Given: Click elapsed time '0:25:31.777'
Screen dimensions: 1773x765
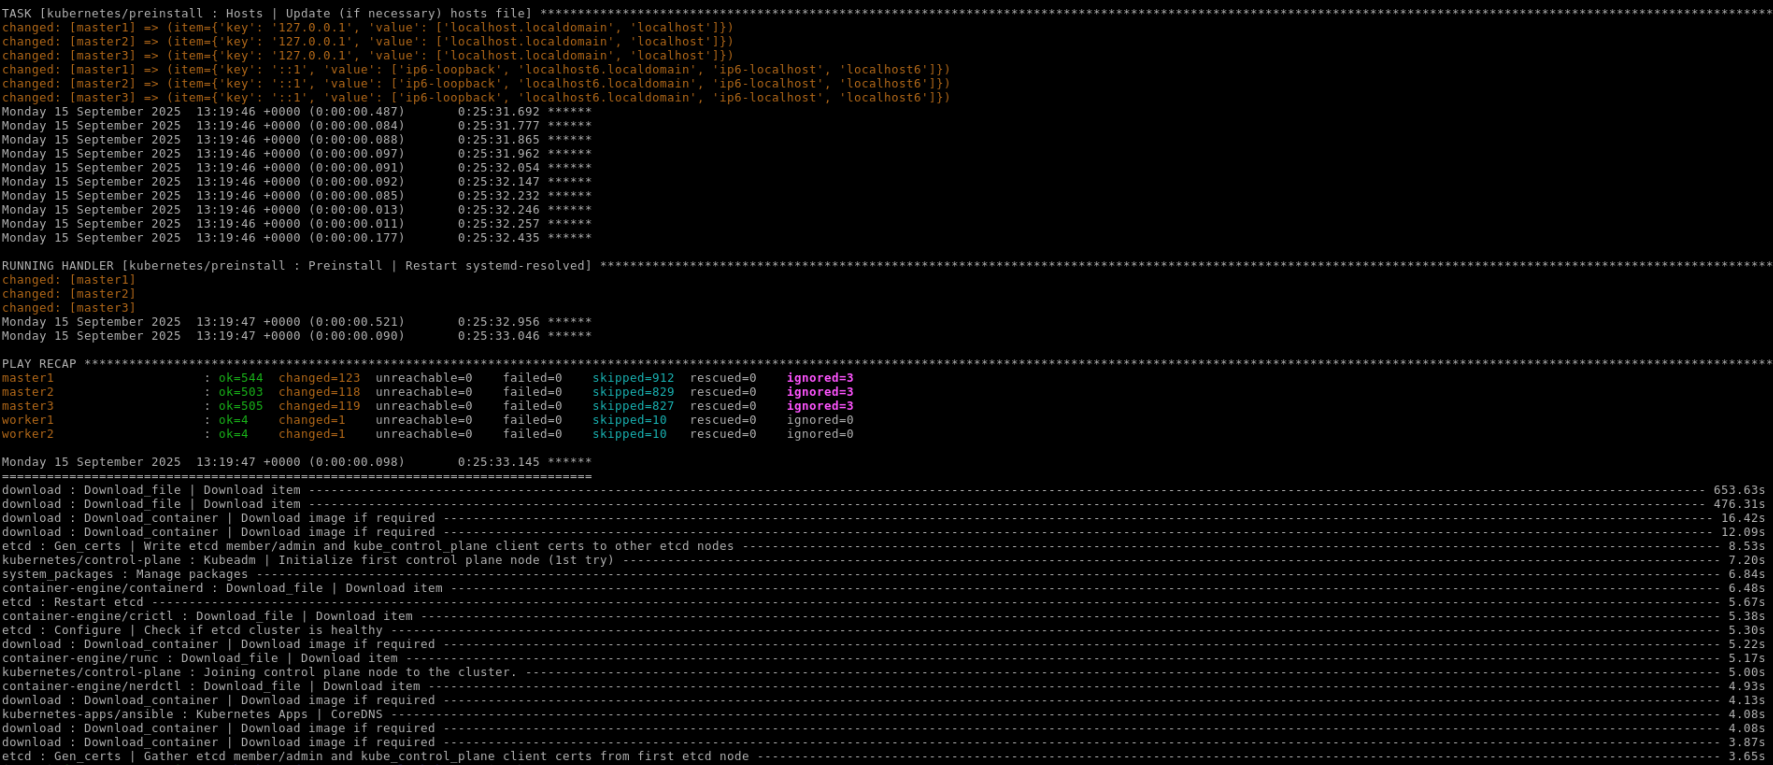Looking at the screenshot, I should click(x=498, y=126).
